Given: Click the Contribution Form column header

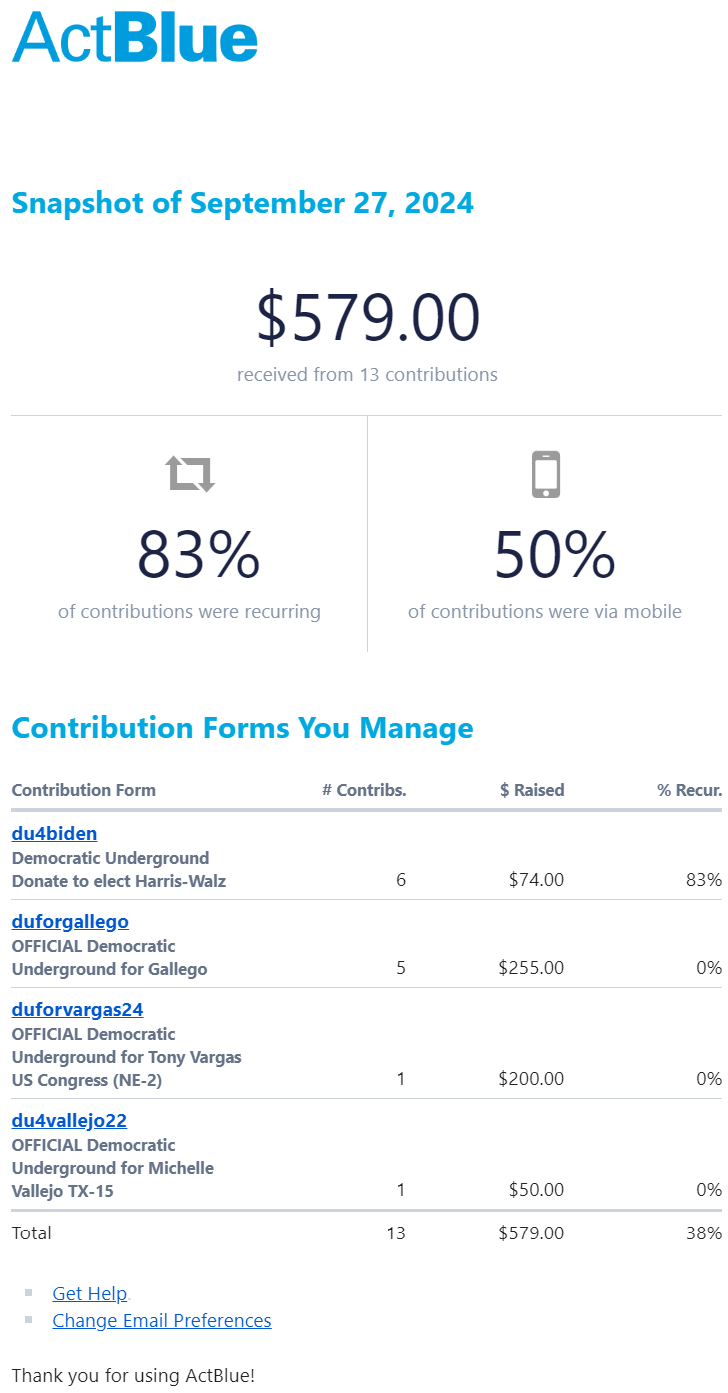Looking at the screenshot, I should 84,790.
